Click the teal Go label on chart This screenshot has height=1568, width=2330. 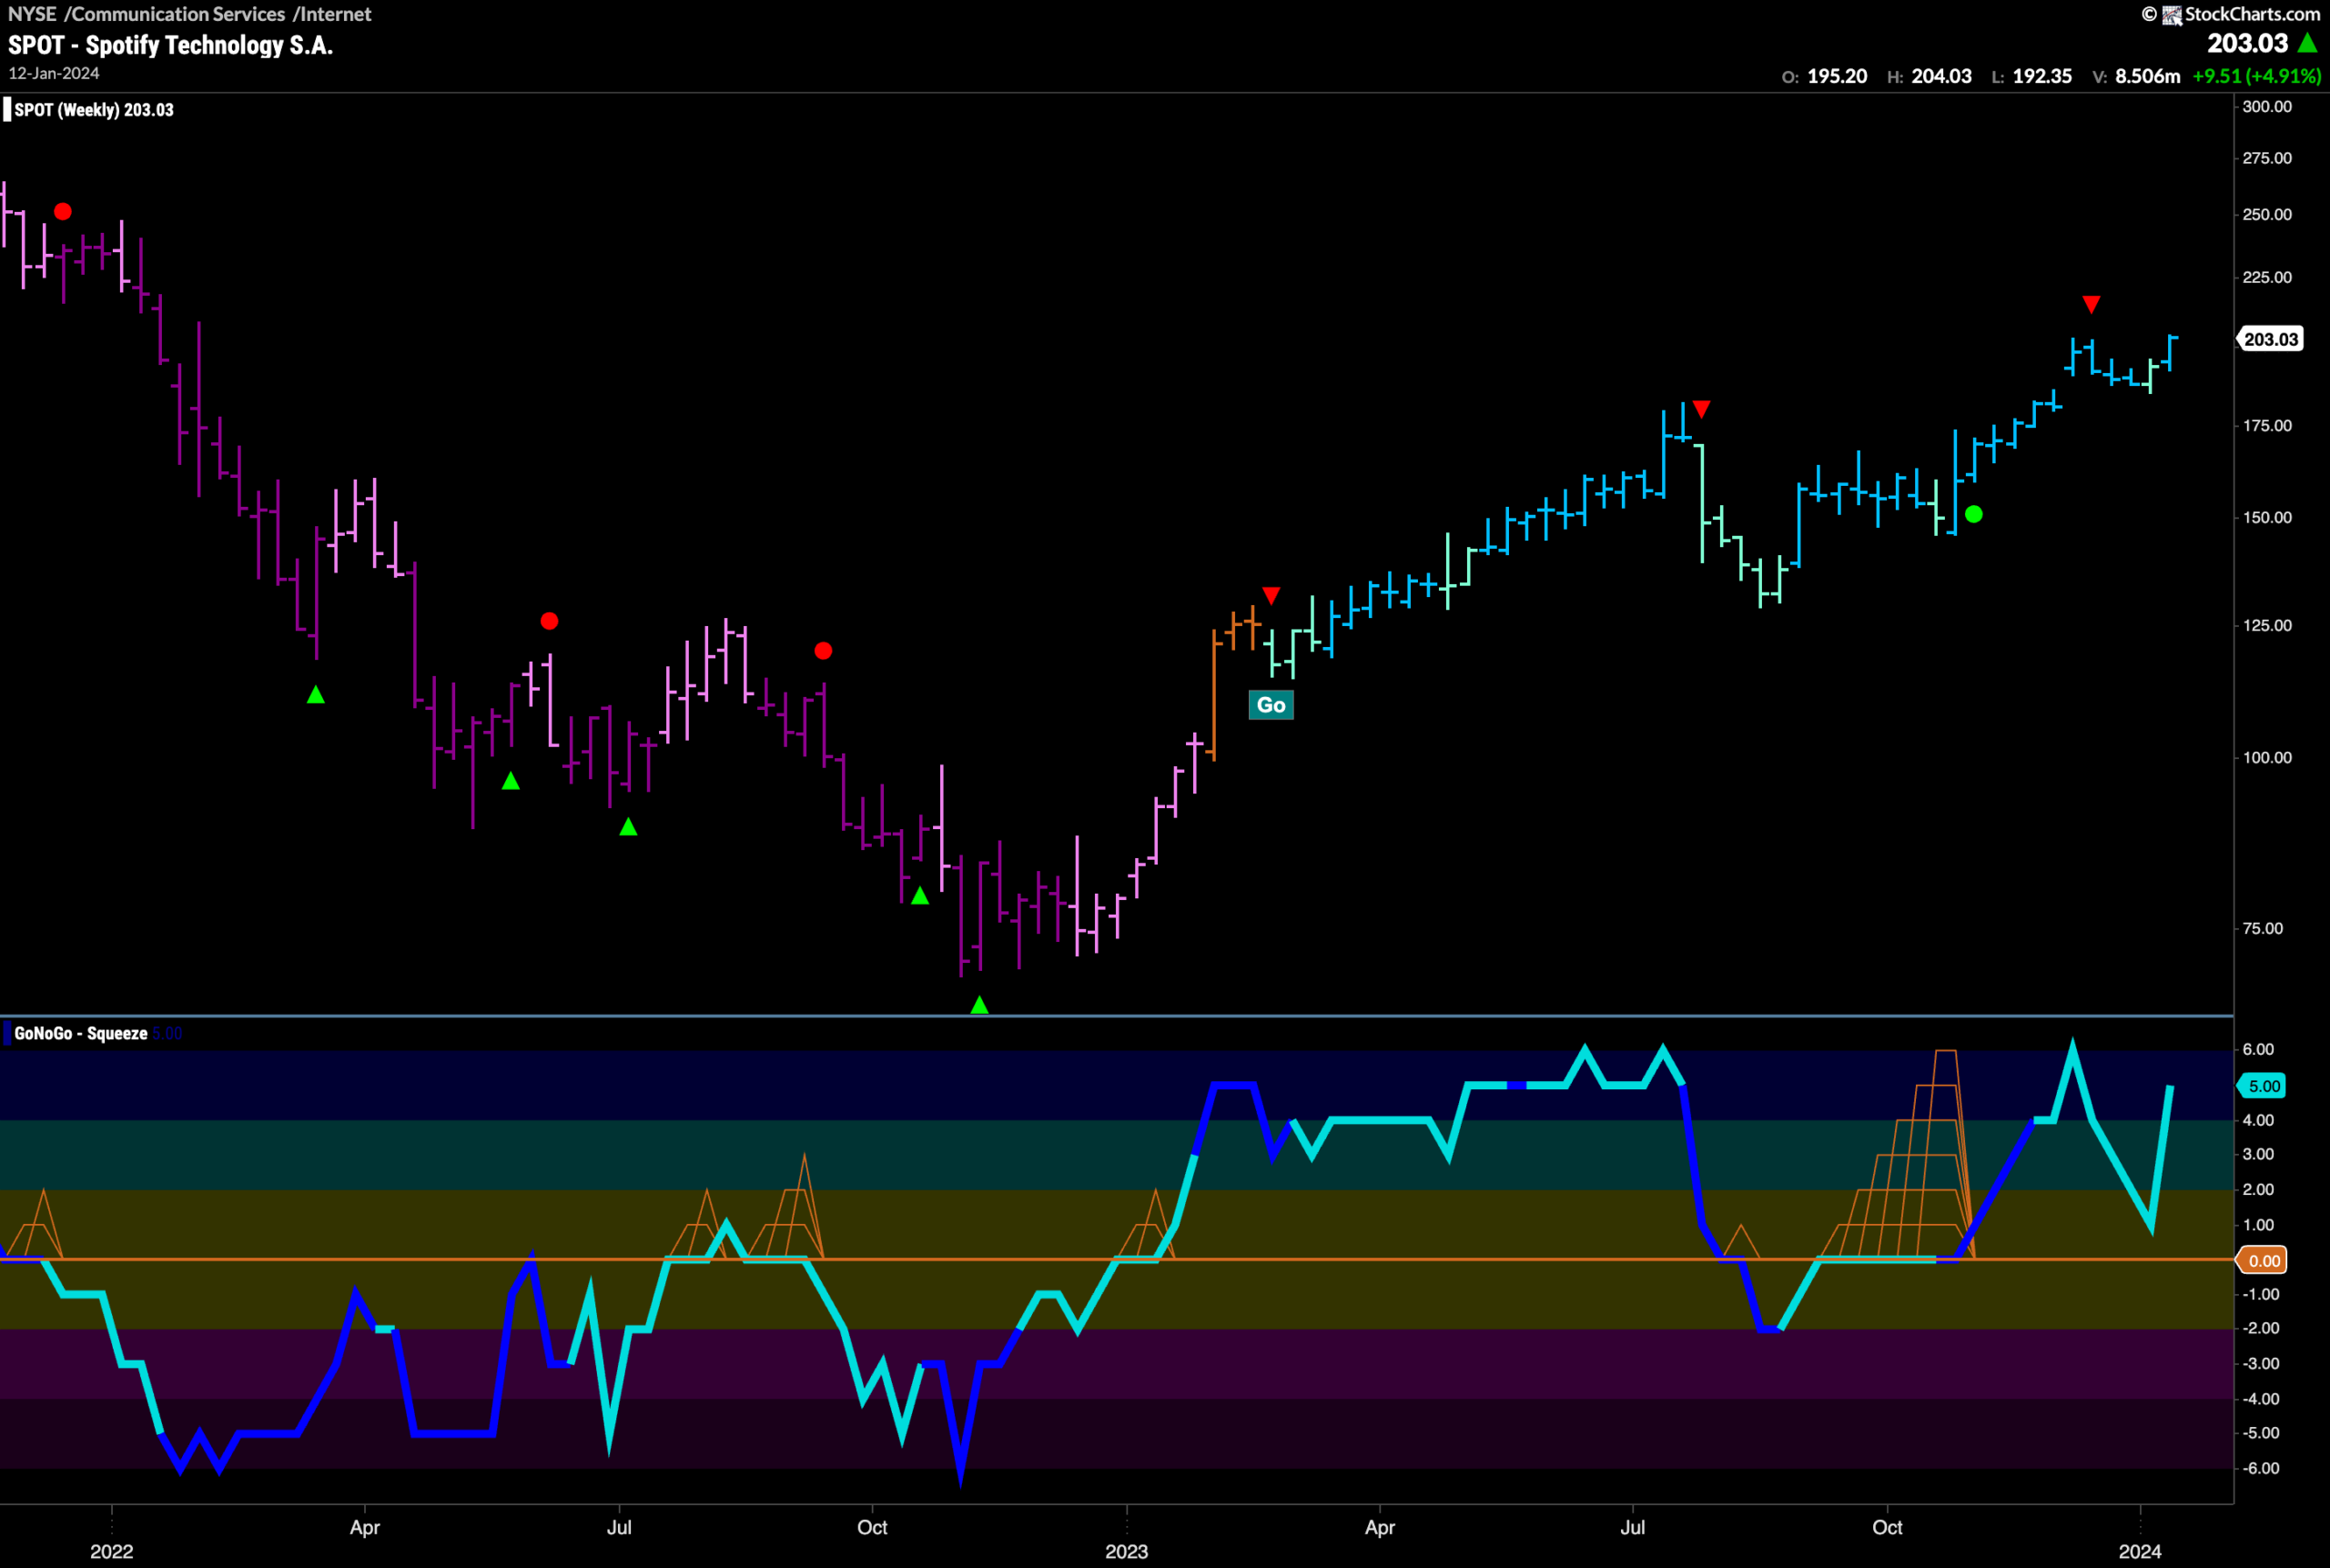(x=1271, y=705)
